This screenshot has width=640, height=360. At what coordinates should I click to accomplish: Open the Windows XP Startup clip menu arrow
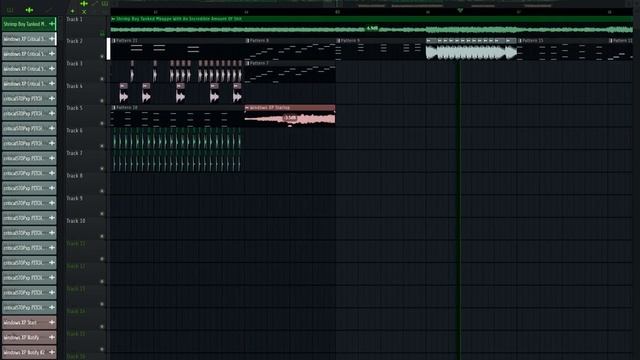(x=247, y=108)
